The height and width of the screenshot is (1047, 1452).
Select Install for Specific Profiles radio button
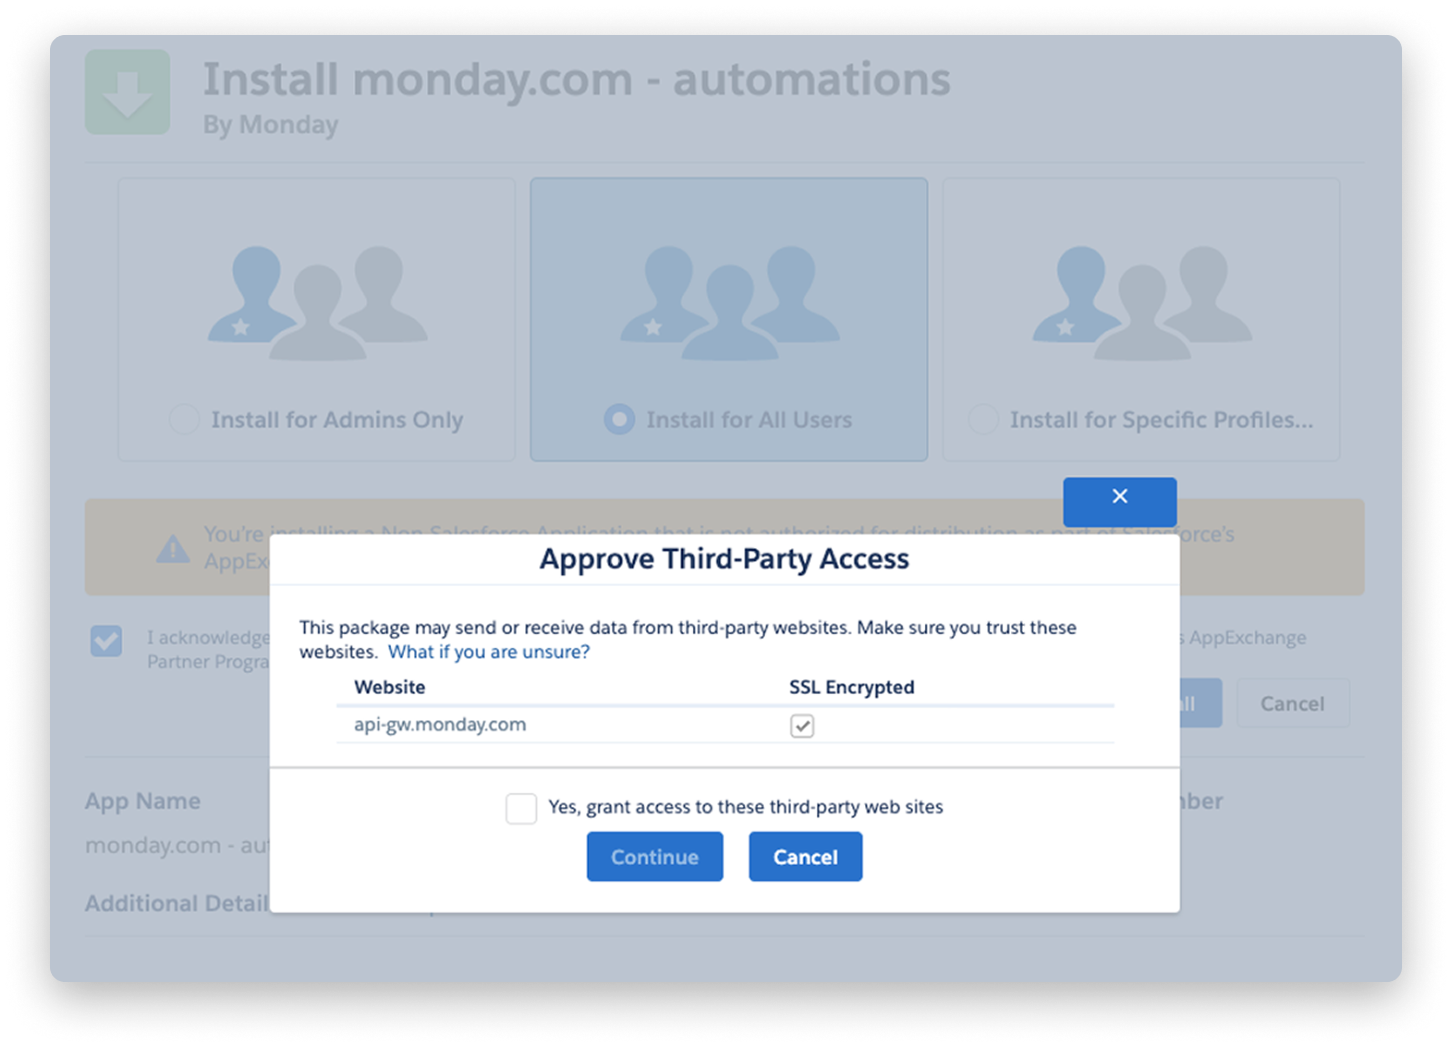[983, 419]
